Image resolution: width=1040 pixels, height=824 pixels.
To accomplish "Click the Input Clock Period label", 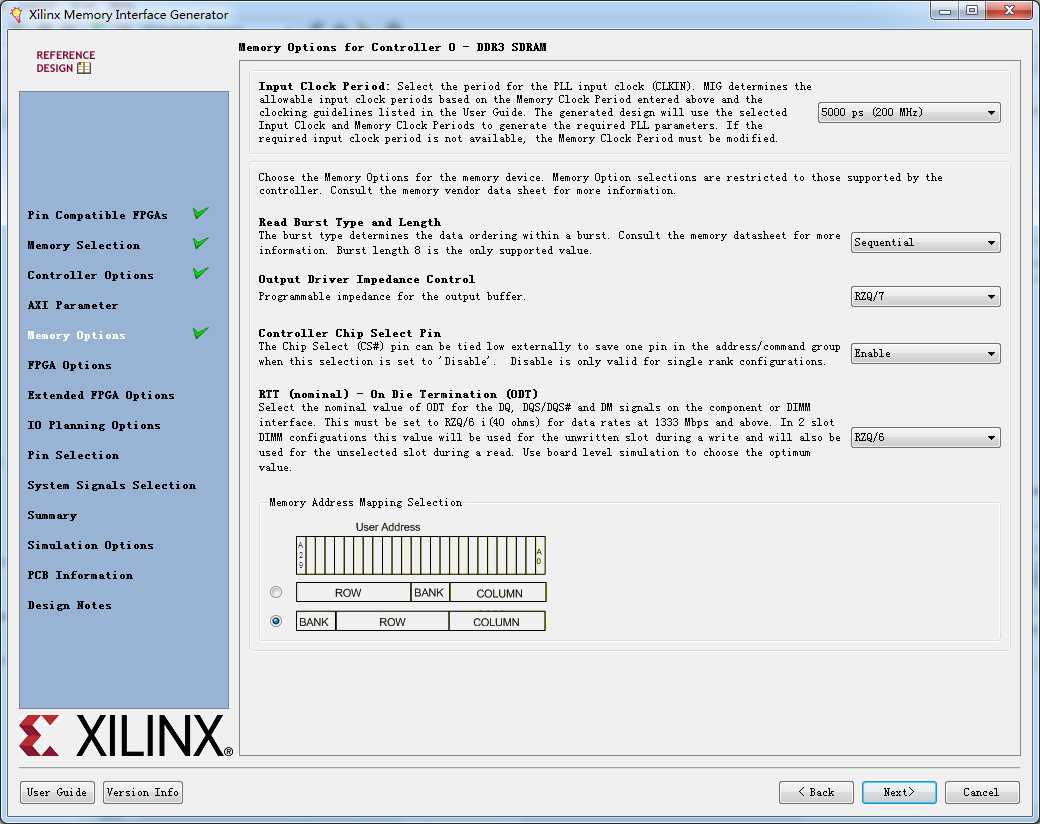I will click(324, 86).
